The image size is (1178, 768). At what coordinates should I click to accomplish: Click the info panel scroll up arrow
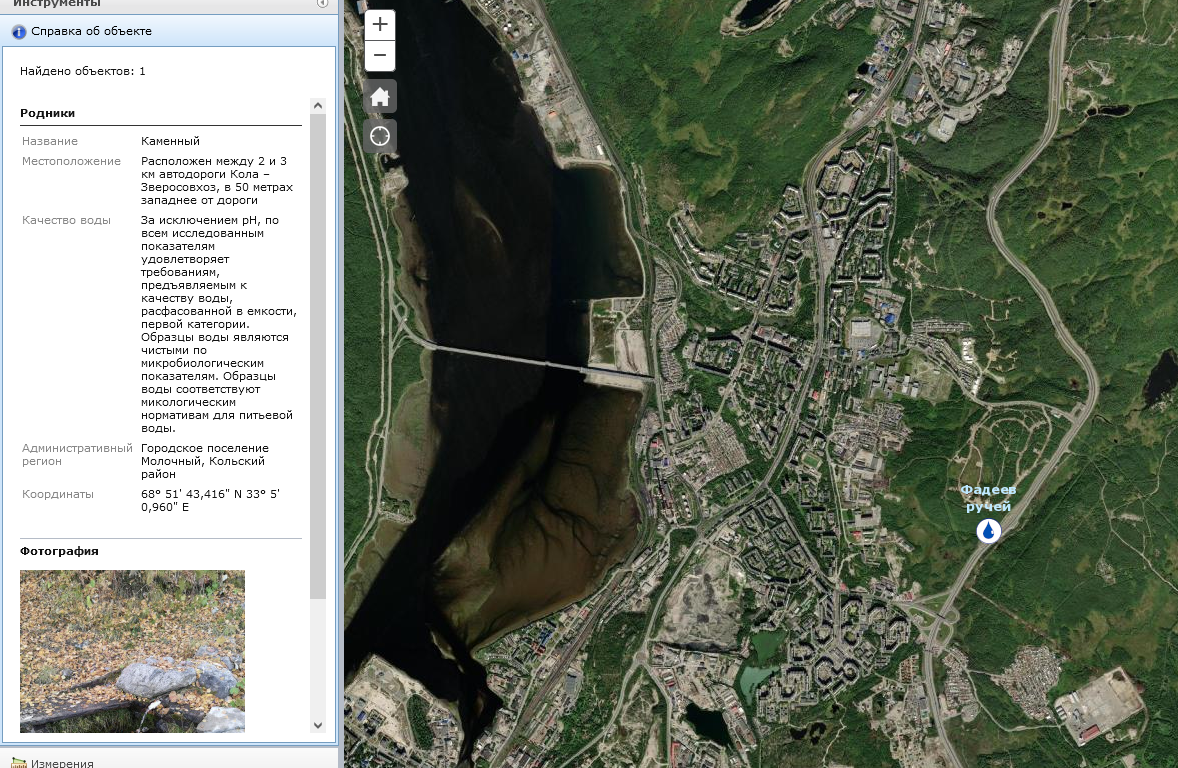click(318, 106)
